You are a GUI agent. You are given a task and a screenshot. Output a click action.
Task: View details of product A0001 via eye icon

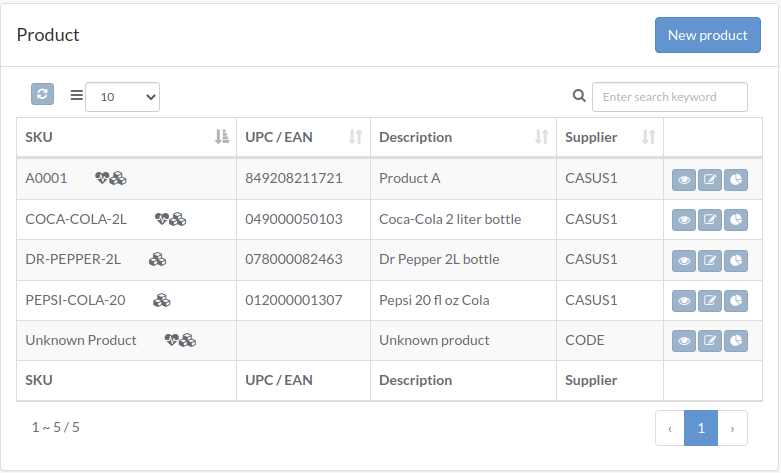(684, 180)
